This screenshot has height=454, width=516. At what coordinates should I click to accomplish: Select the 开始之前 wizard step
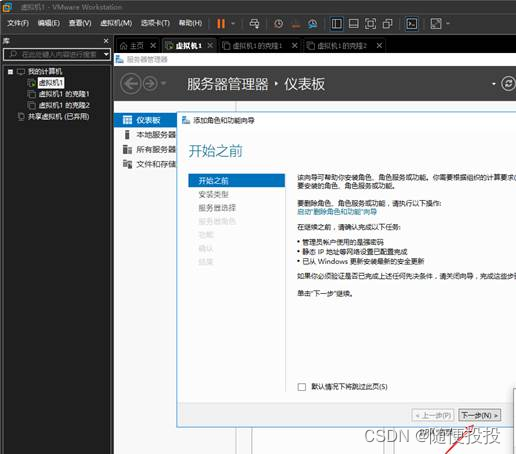pos(237,181)
